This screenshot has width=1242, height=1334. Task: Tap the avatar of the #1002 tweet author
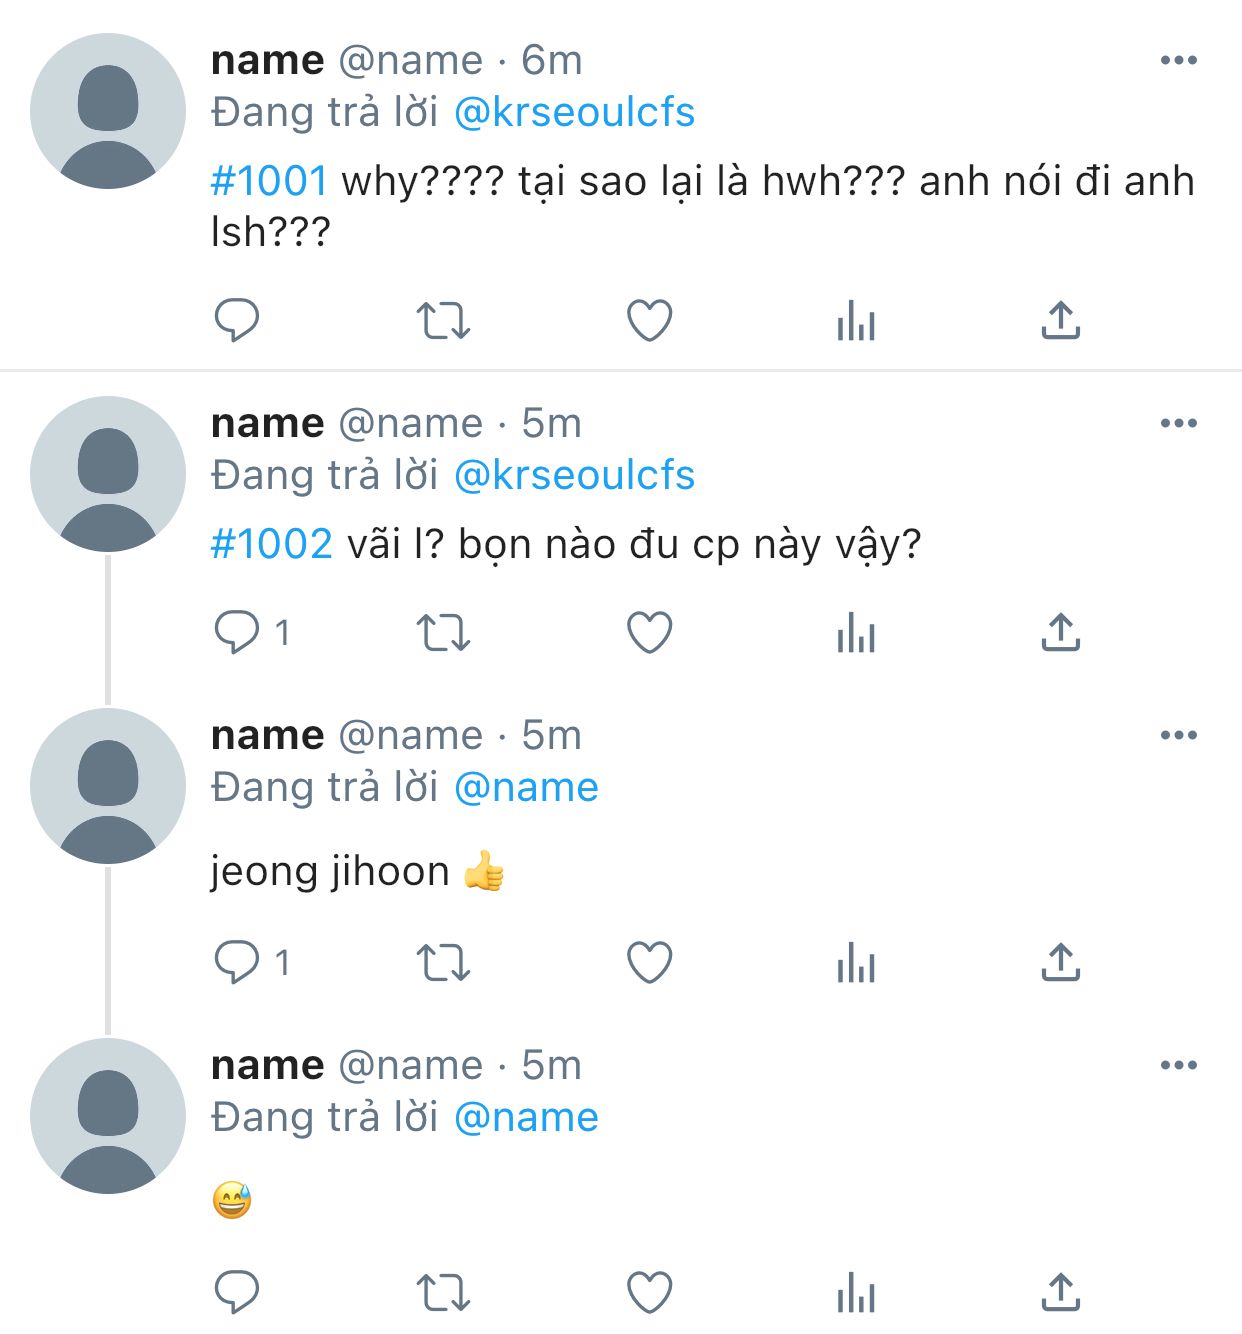[x=108, y=474]
